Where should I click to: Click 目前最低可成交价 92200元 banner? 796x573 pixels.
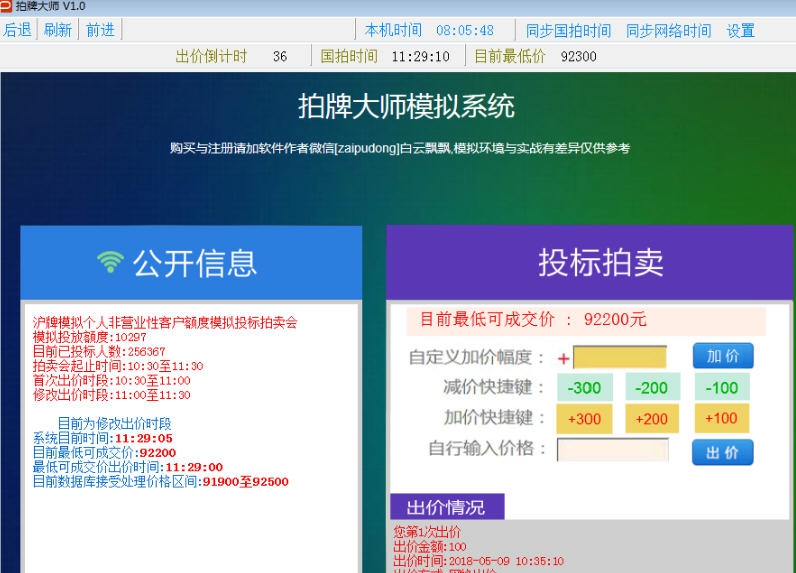click(x=586, y=320)
